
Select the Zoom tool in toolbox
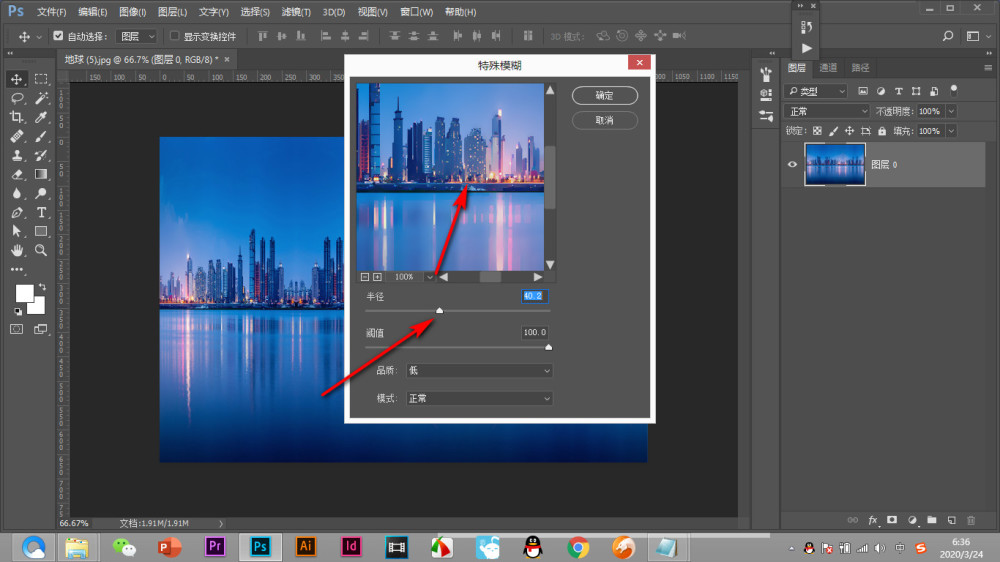coord(41,250)
